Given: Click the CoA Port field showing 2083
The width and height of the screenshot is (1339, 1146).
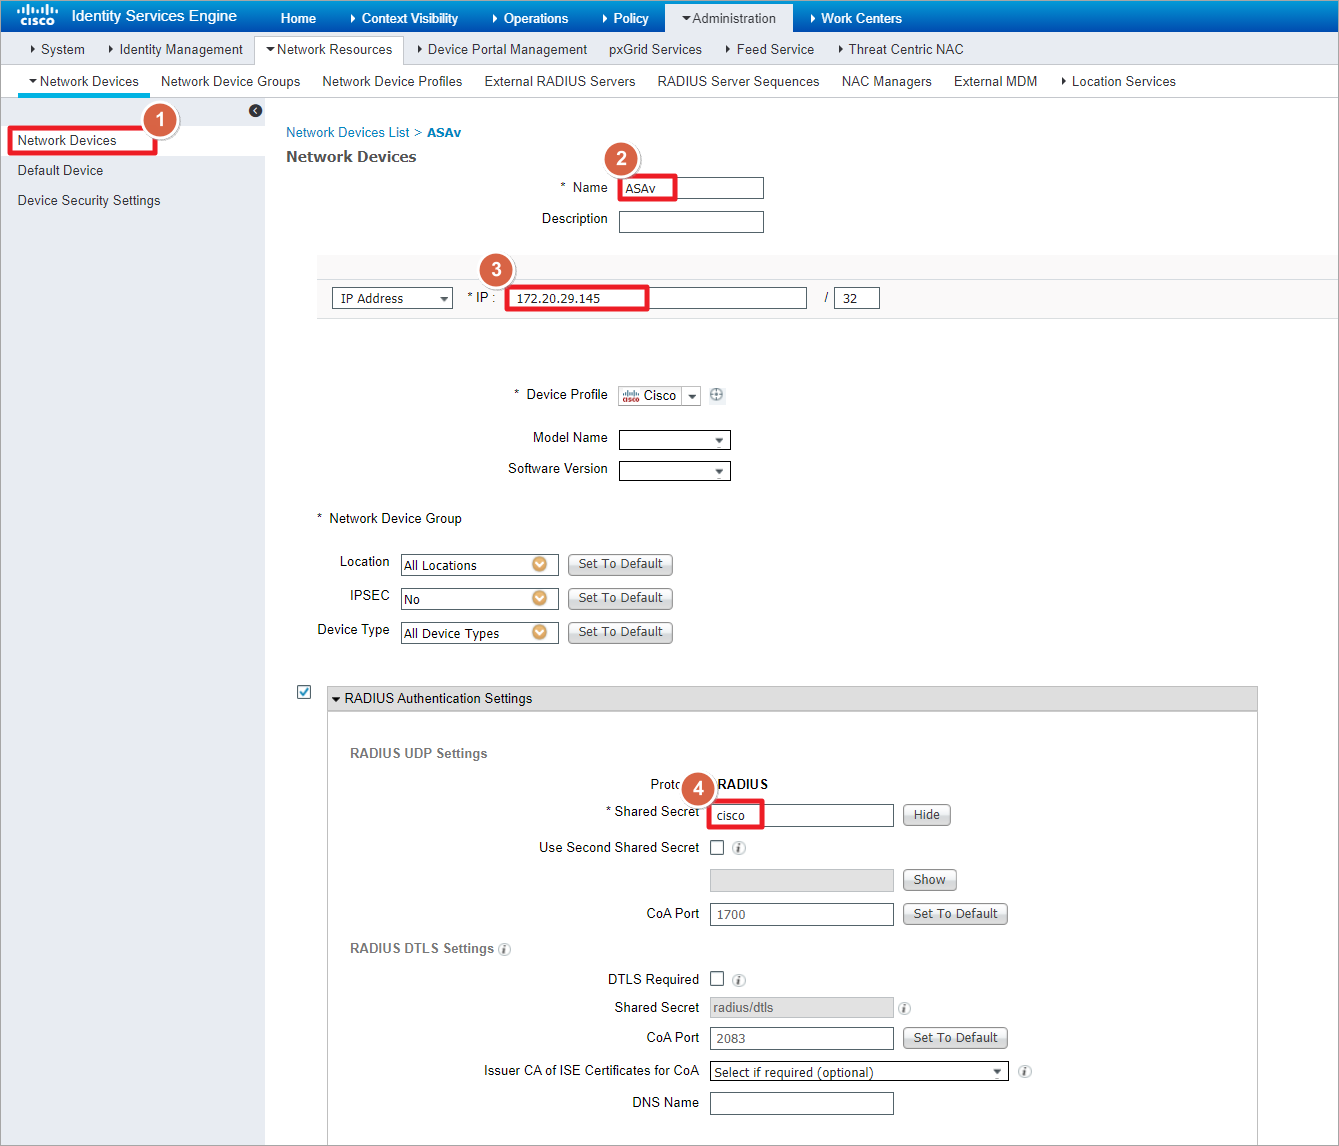Looking at the screenshot, I should coord(801,1038).
